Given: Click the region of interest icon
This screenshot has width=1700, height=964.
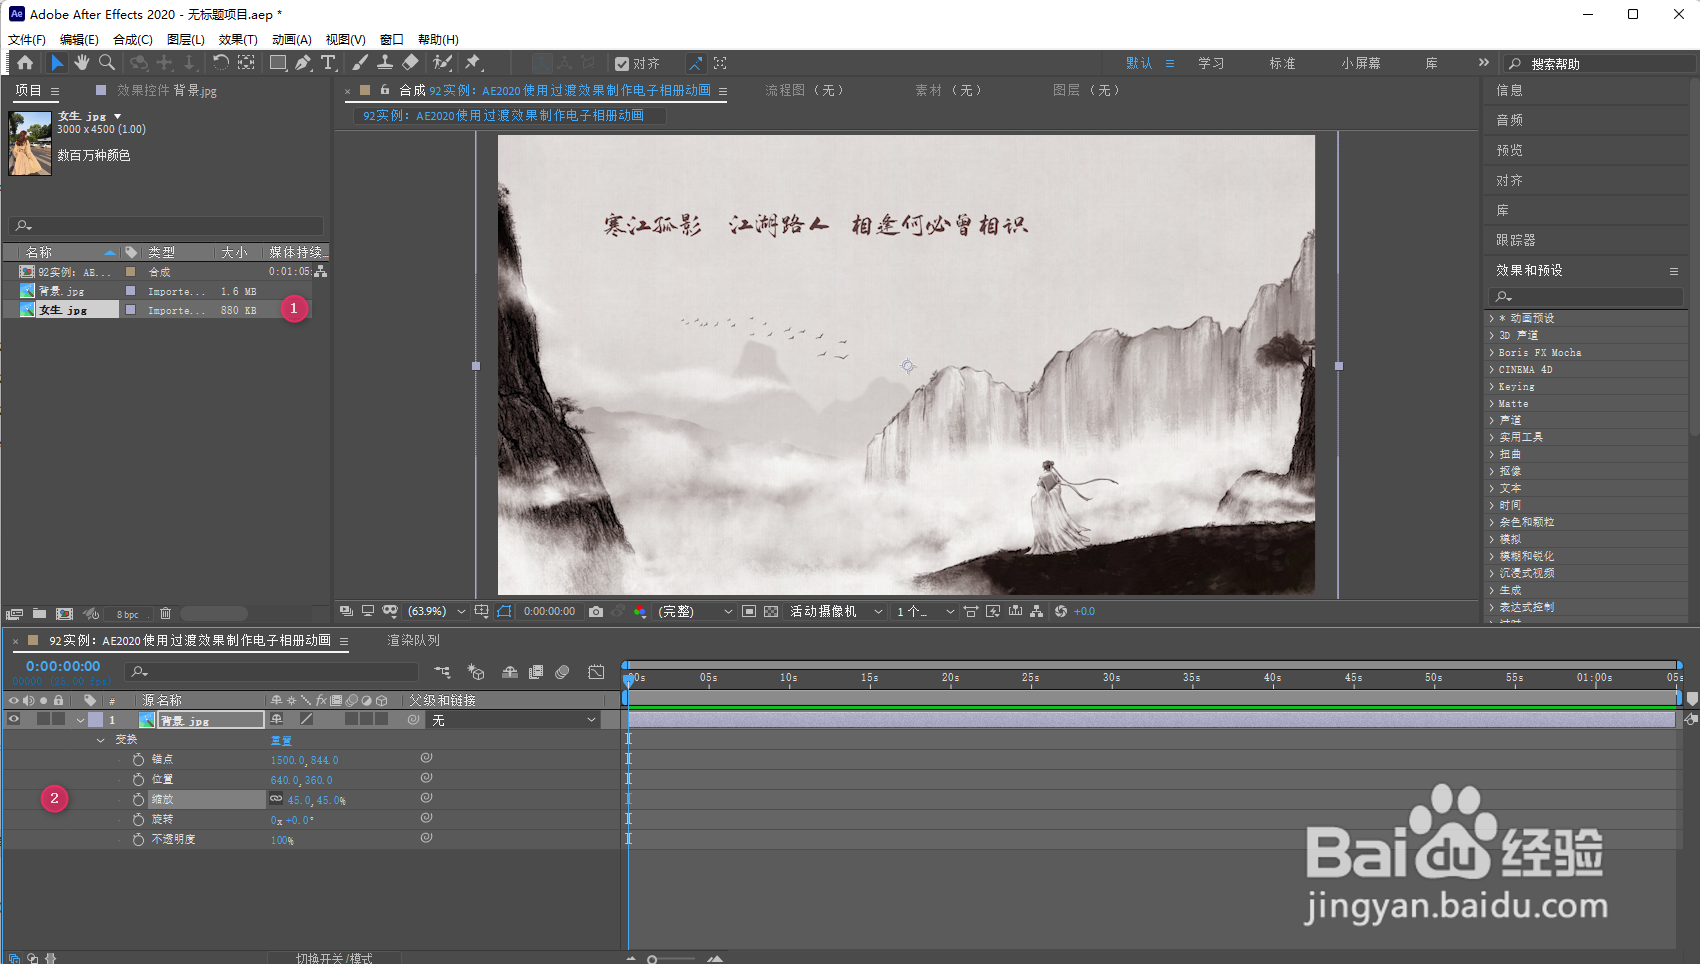Looking at the screenshot, I should coord(749,611).
